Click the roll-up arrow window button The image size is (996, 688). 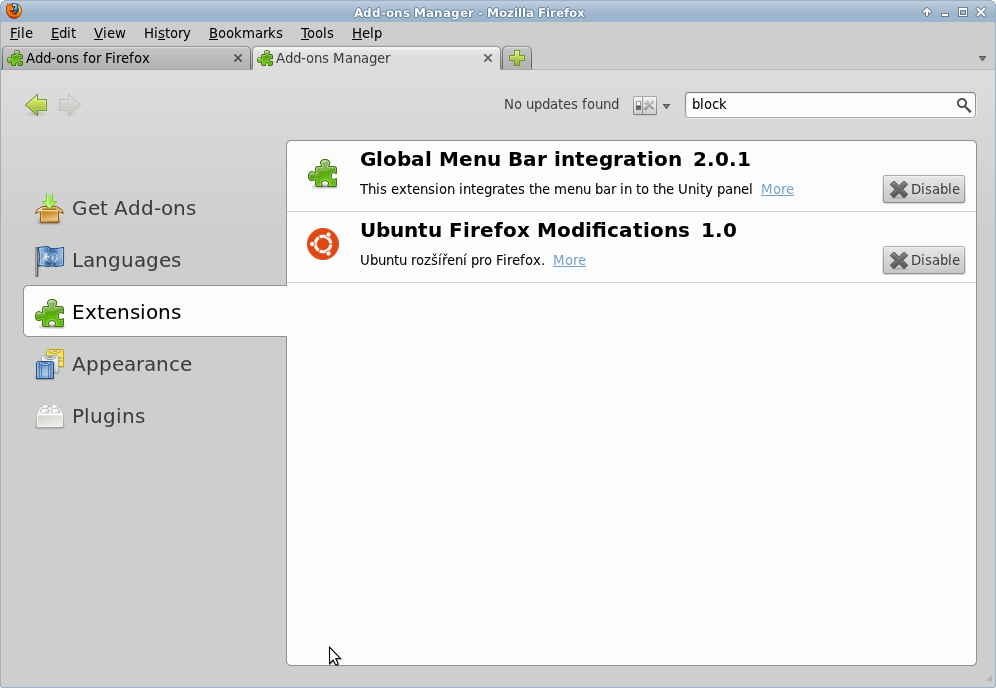(x=927, y=12)
